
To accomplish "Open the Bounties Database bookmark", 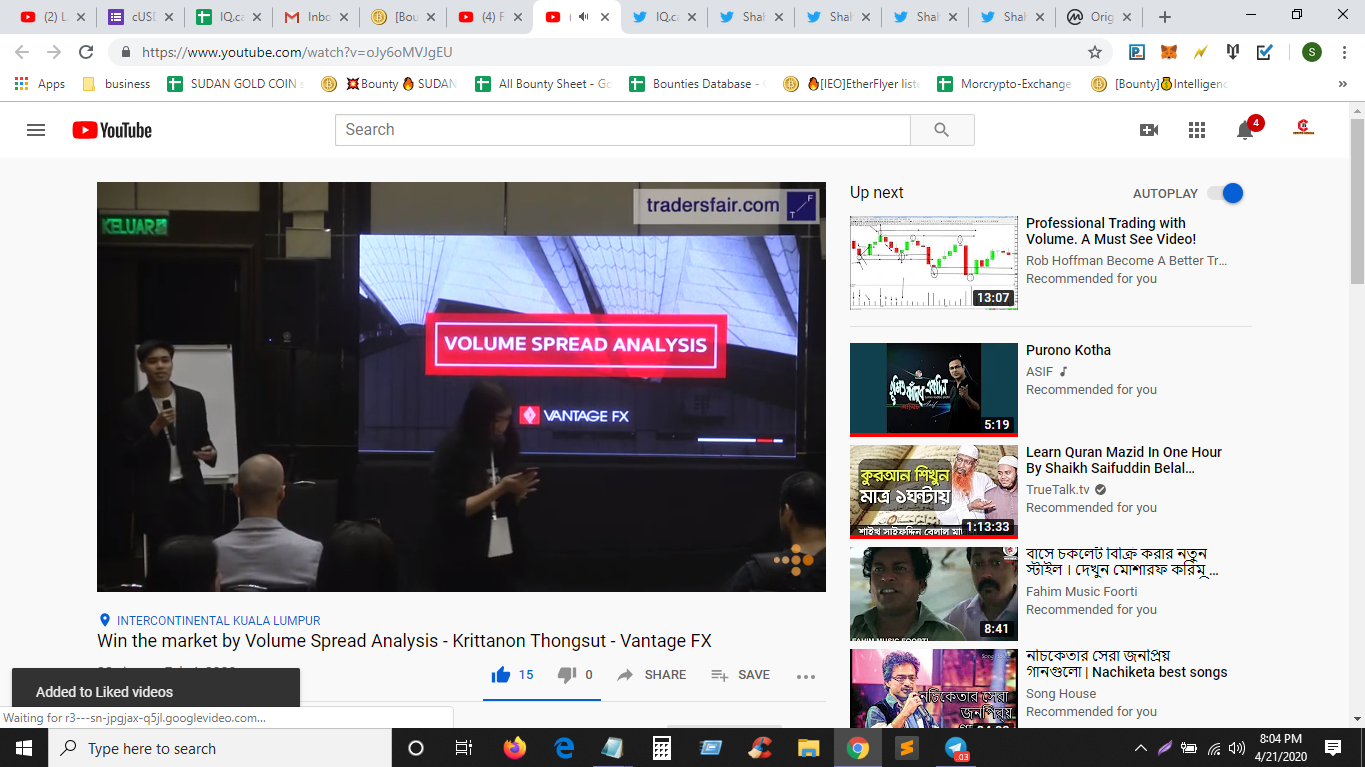I will pos(698,84).
